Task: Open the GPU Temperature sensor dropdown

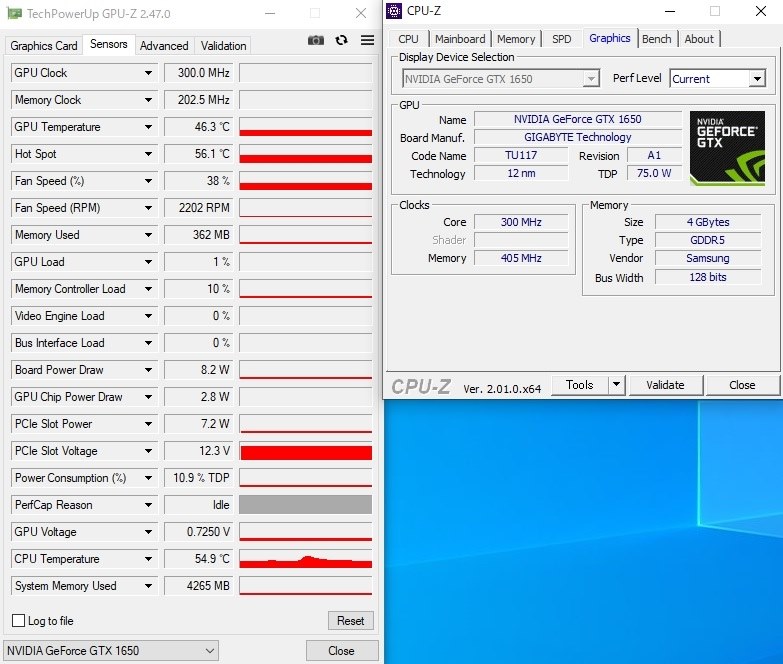Action: (148, 127)
